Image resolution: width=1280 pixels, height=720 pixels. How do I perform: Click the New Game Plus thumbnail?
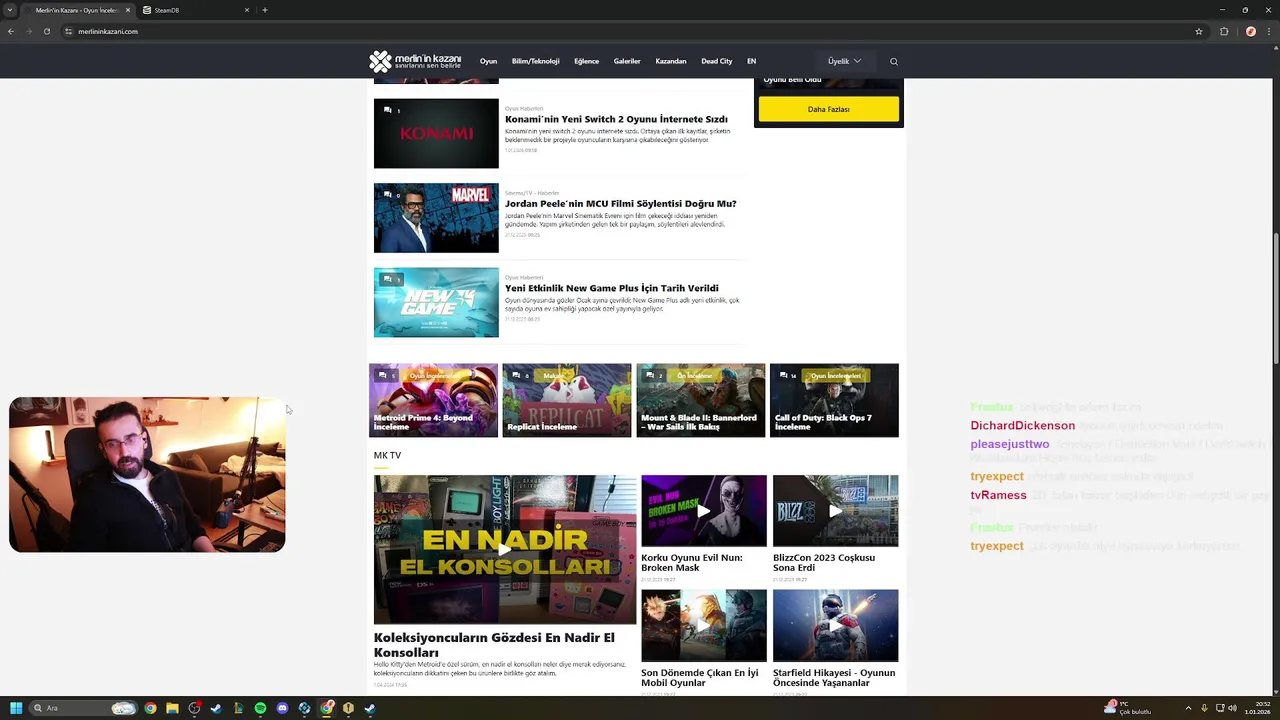[436, 302]
